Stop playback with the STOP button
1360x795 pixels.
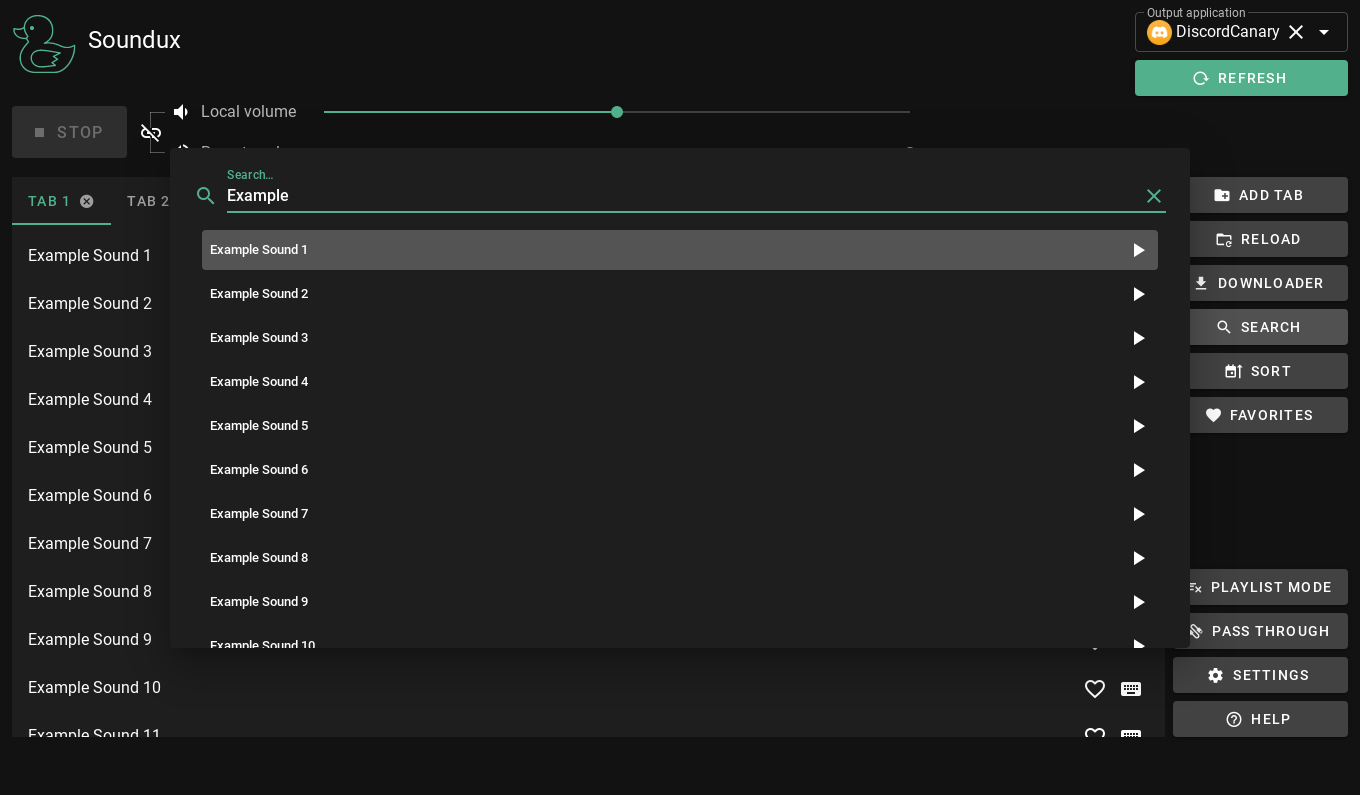tap(69, 132)
